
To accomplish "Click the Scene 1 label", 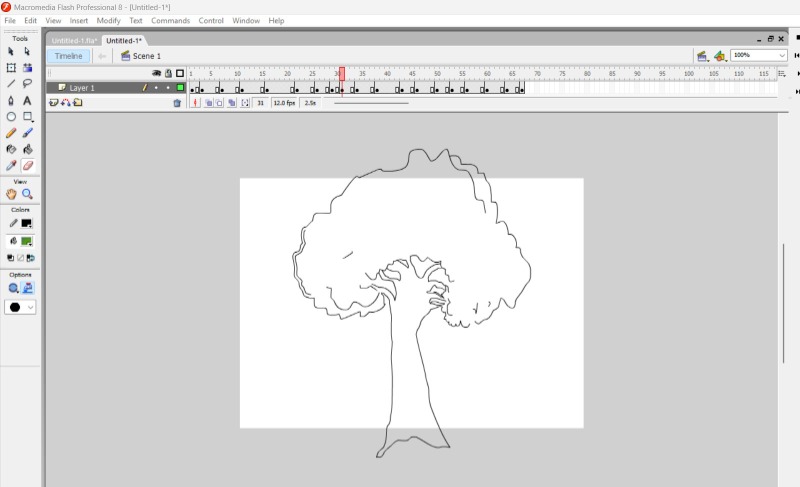I will point(146,56).
